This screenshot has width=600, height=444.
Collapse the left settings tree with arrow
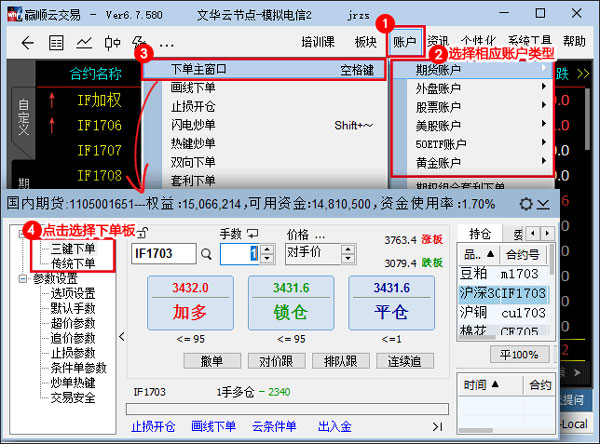(122, 337)
